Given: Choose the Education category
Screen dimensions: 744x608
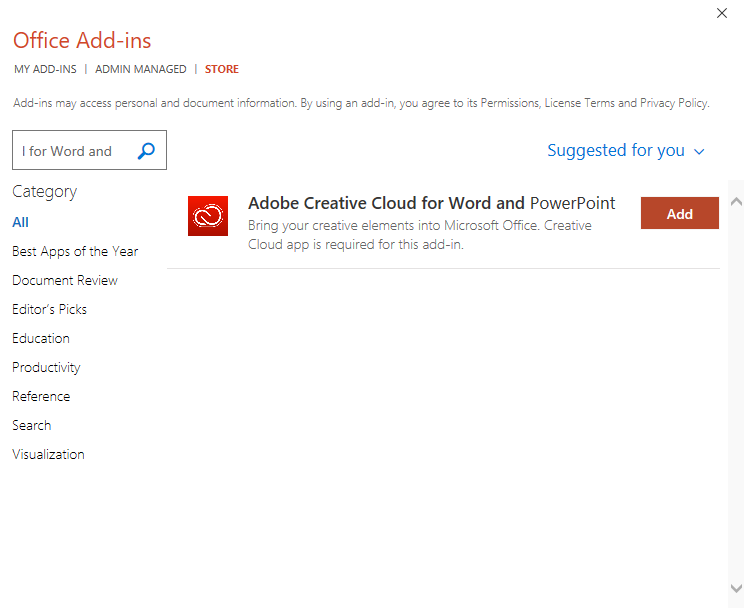Looking at the screenshot, I should [x=41, y=338].
